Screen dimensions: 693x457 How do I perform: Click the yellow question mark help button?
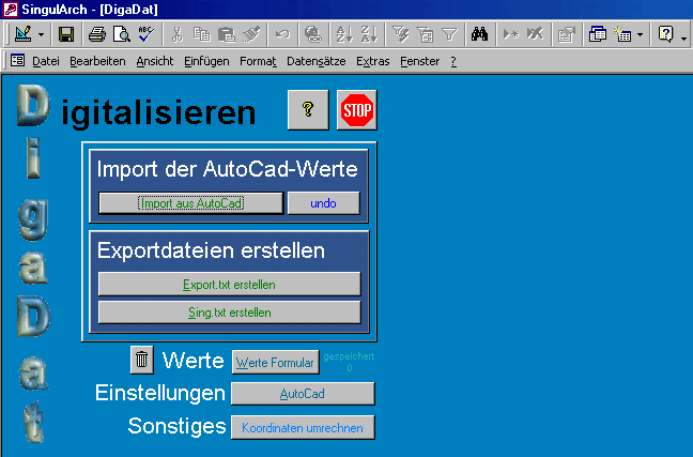308,110
